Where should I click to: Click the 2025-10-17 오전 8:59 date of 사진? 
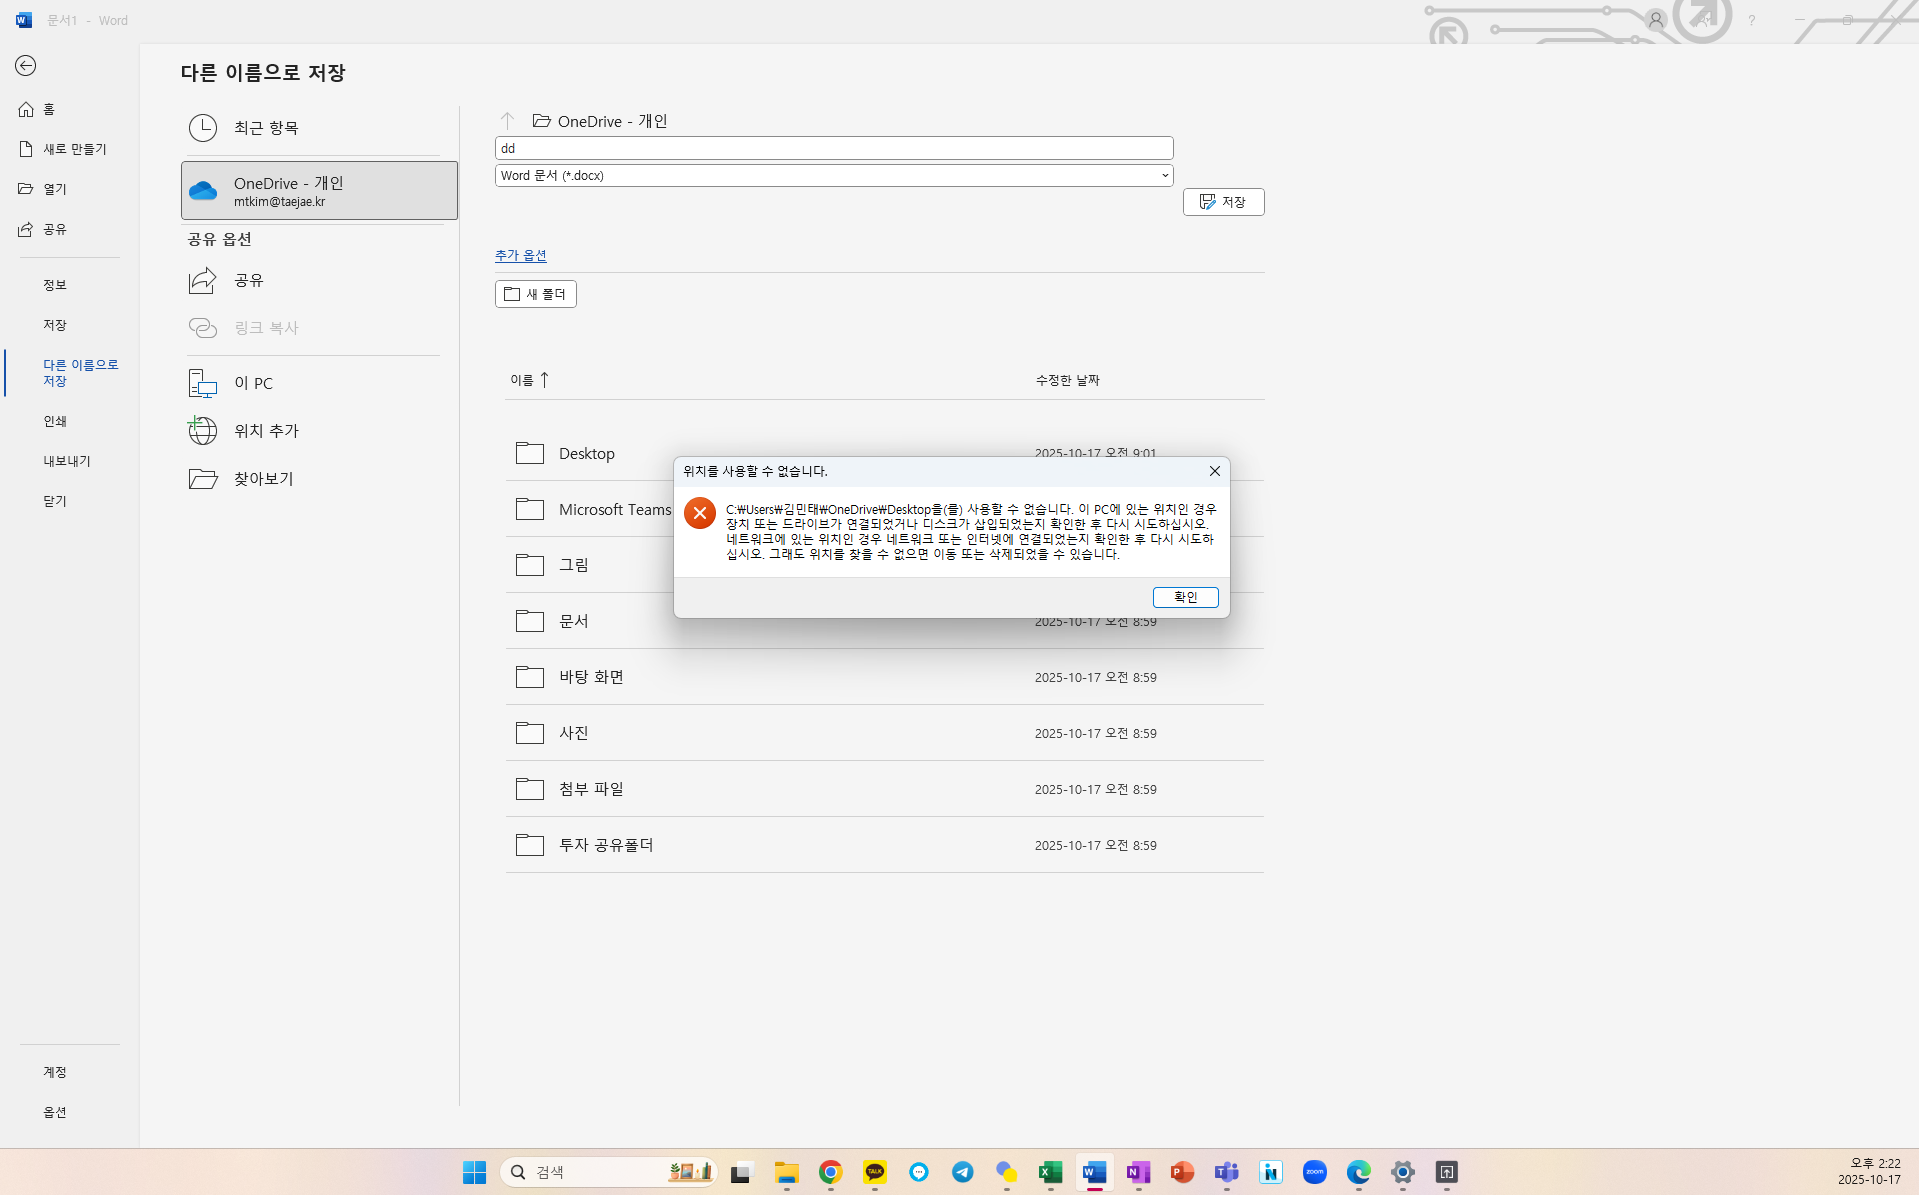1095,734
